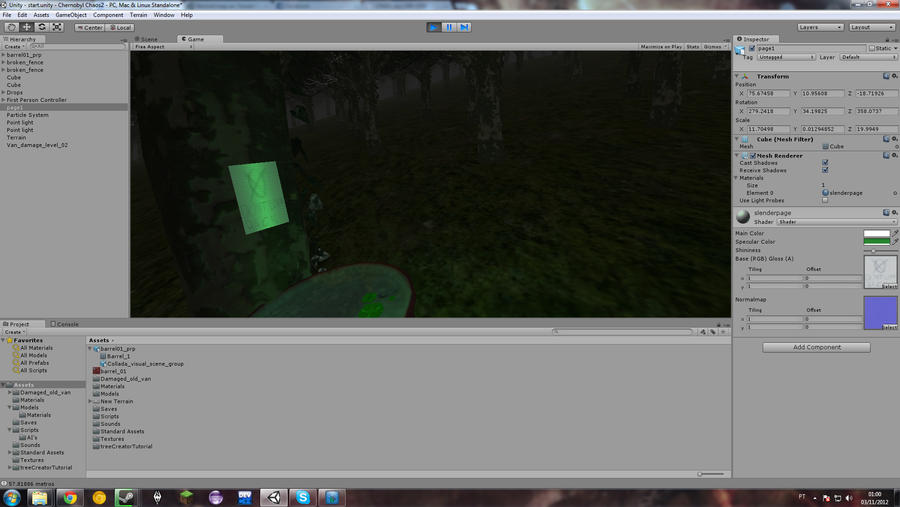Open the Assets menu
The image size is (900, 507).
pyautogui.click(x=41, y=15)
